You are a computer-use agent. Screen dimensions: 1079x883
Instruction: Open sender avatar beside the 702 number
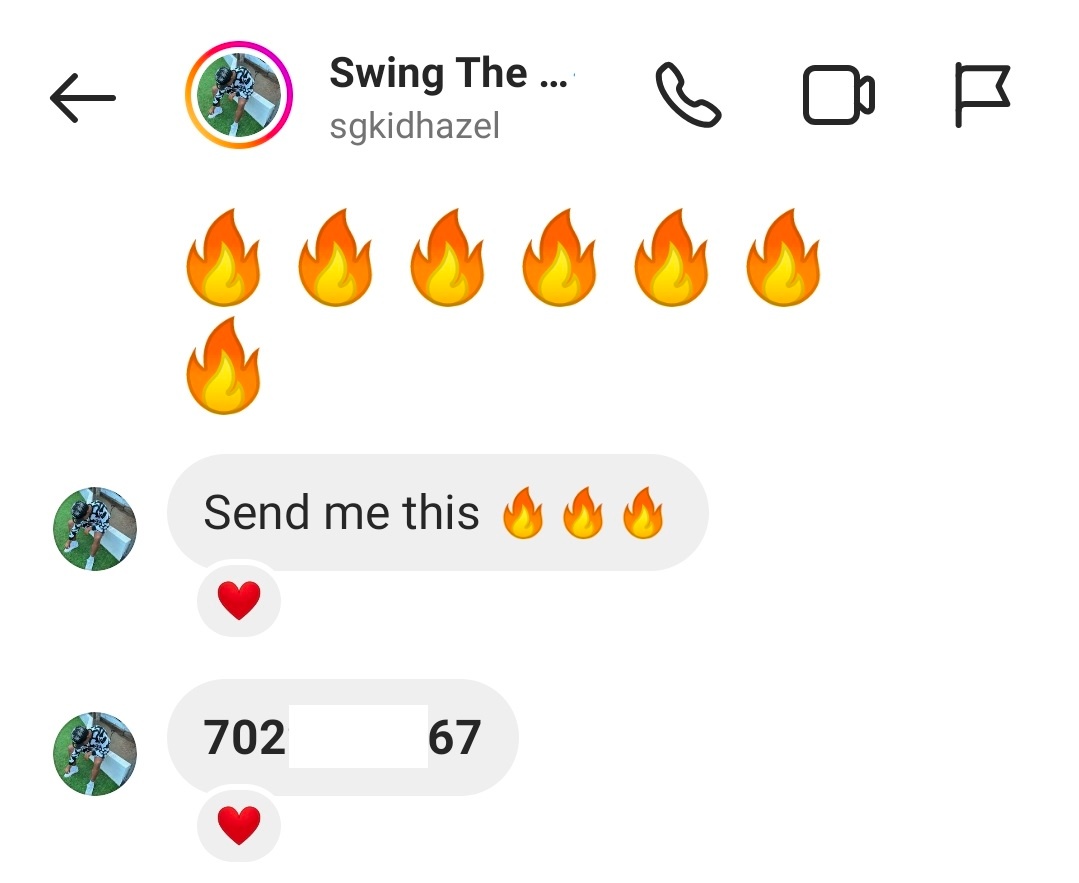coord(95,754)
